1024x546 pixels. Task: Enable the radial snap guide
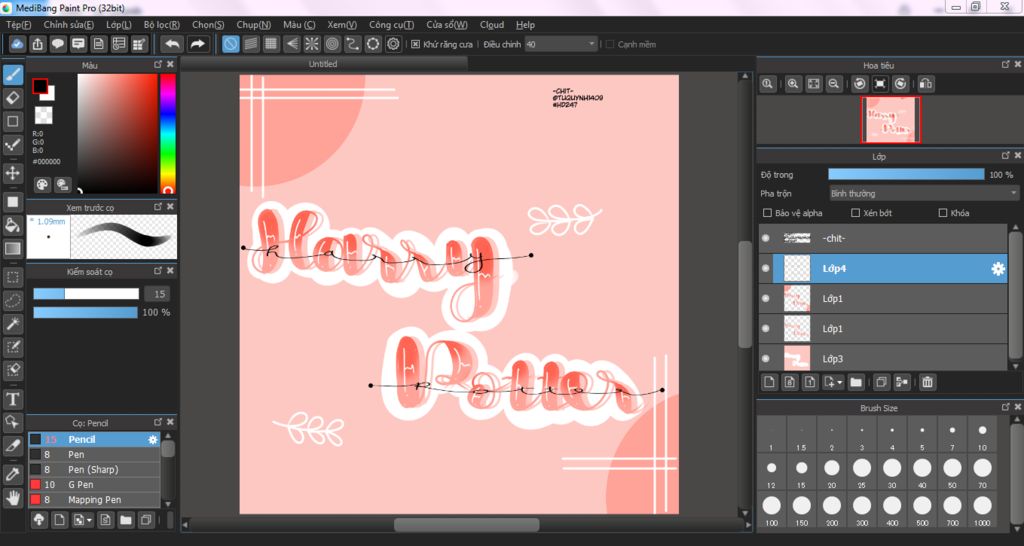(x=312, y=44)
